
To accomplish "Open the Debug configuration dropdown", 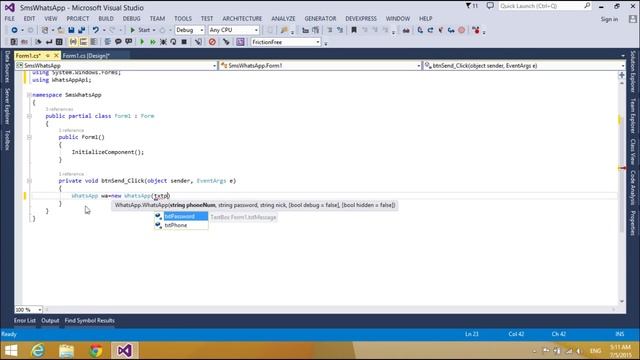I will coord(189,30).
